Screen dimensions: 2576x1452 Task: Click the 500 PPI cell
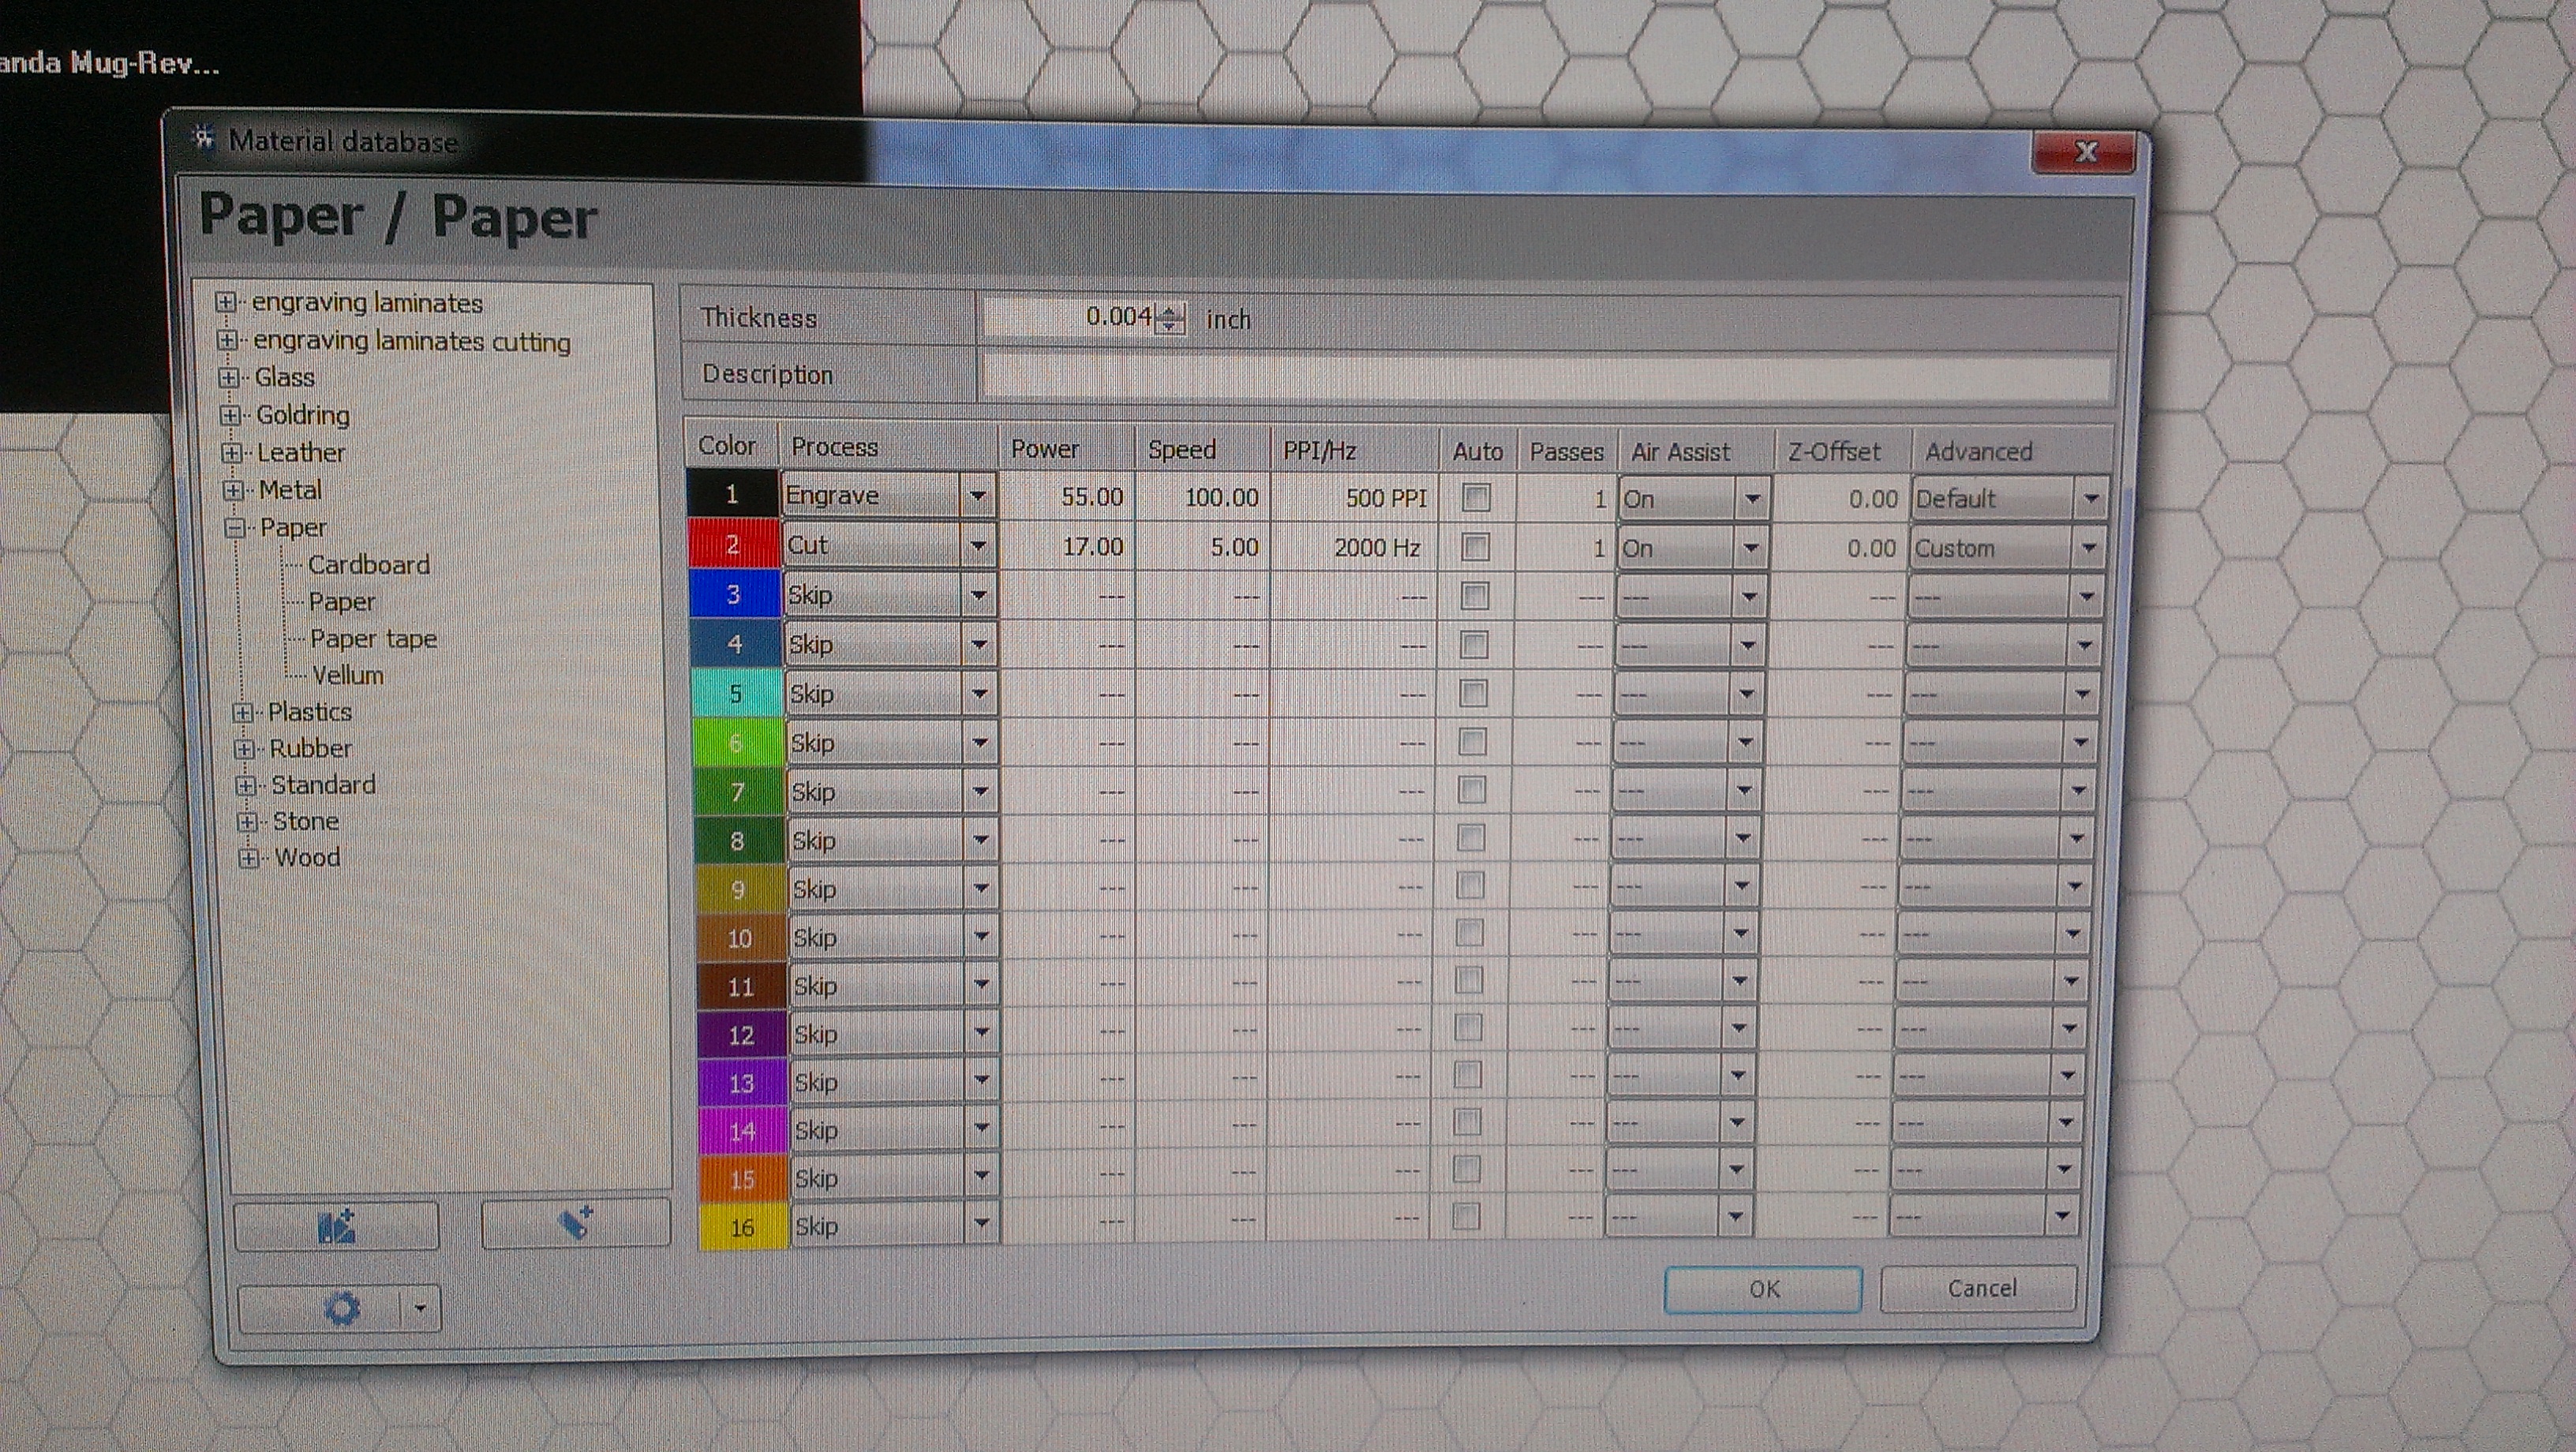click(x=1354, y=498)
